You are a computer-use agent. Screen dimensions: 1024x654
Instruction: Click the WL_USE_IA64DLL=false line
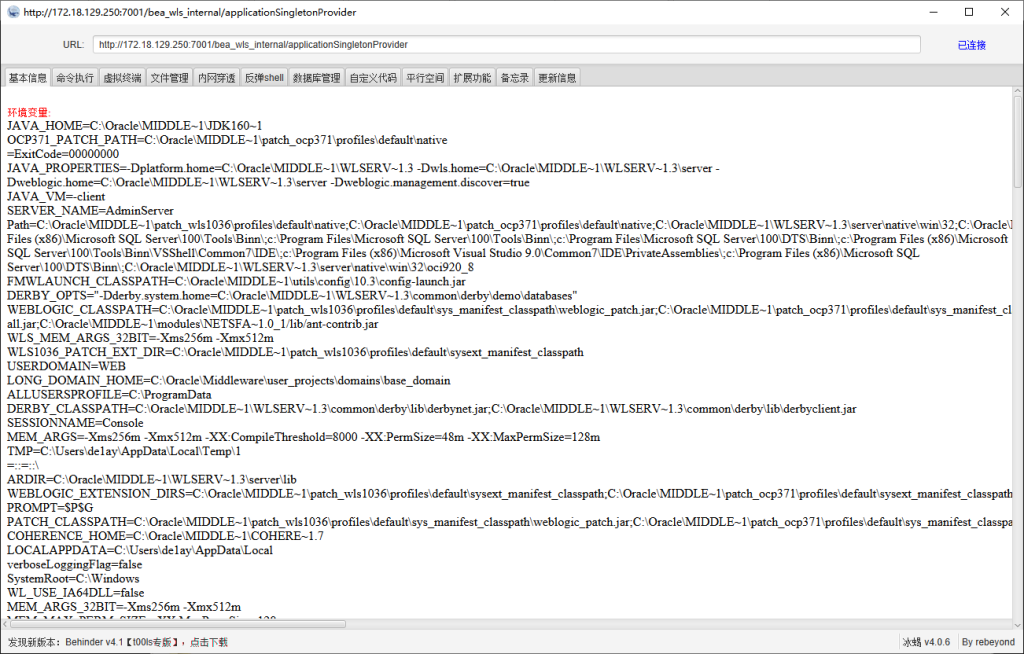click(76, 593)
